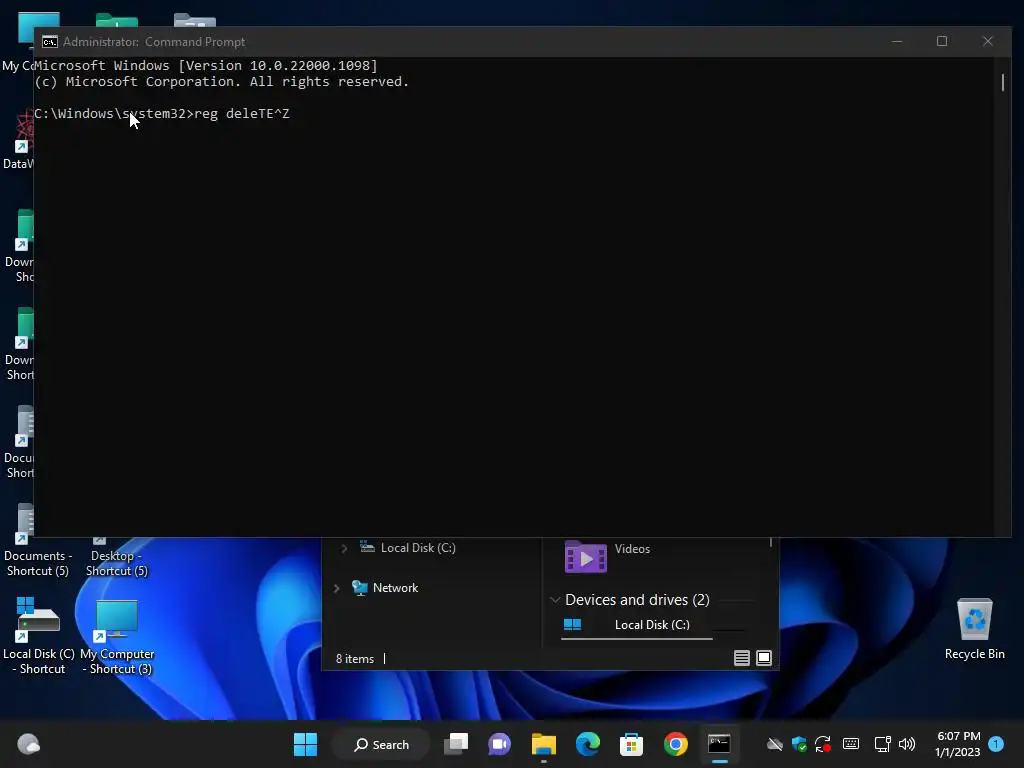
Task: Click the network status tray icon
Action: click(882, 744)
